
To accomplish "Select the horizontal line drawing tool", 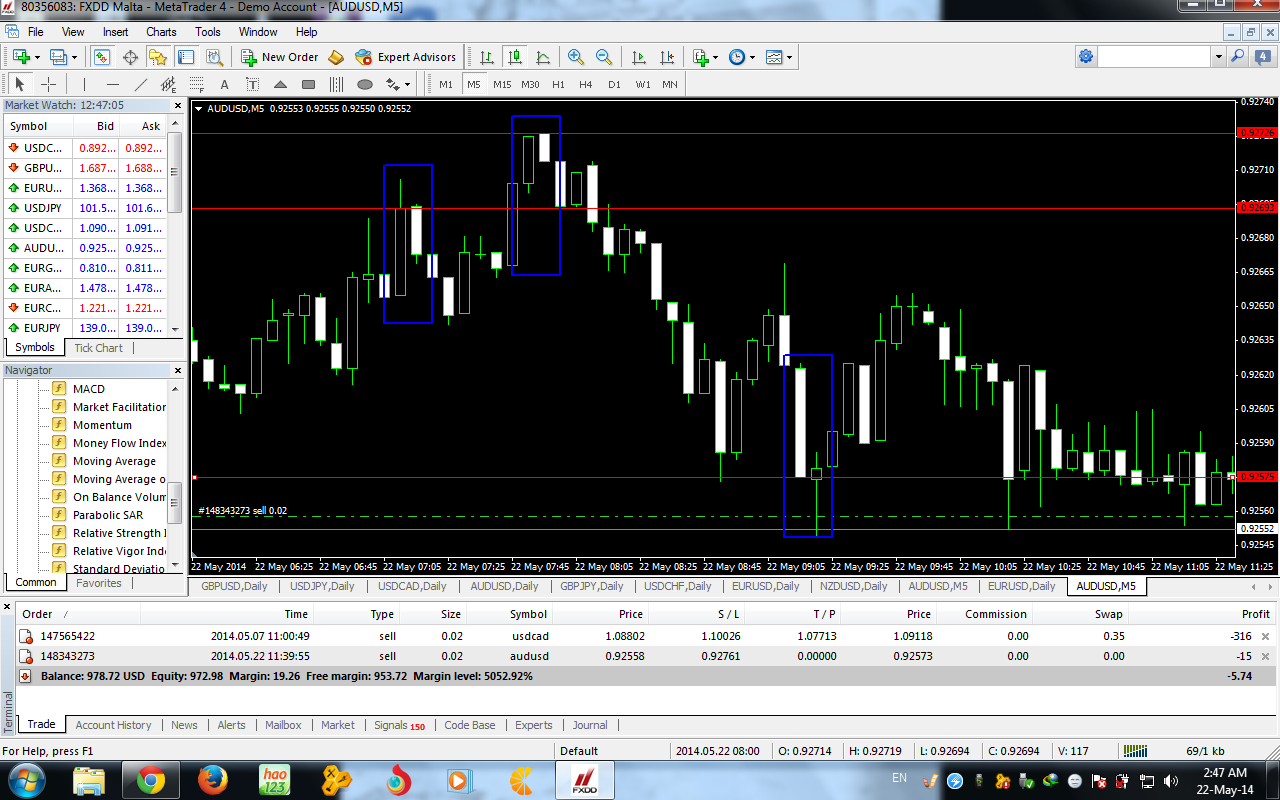I will [113, 84].
